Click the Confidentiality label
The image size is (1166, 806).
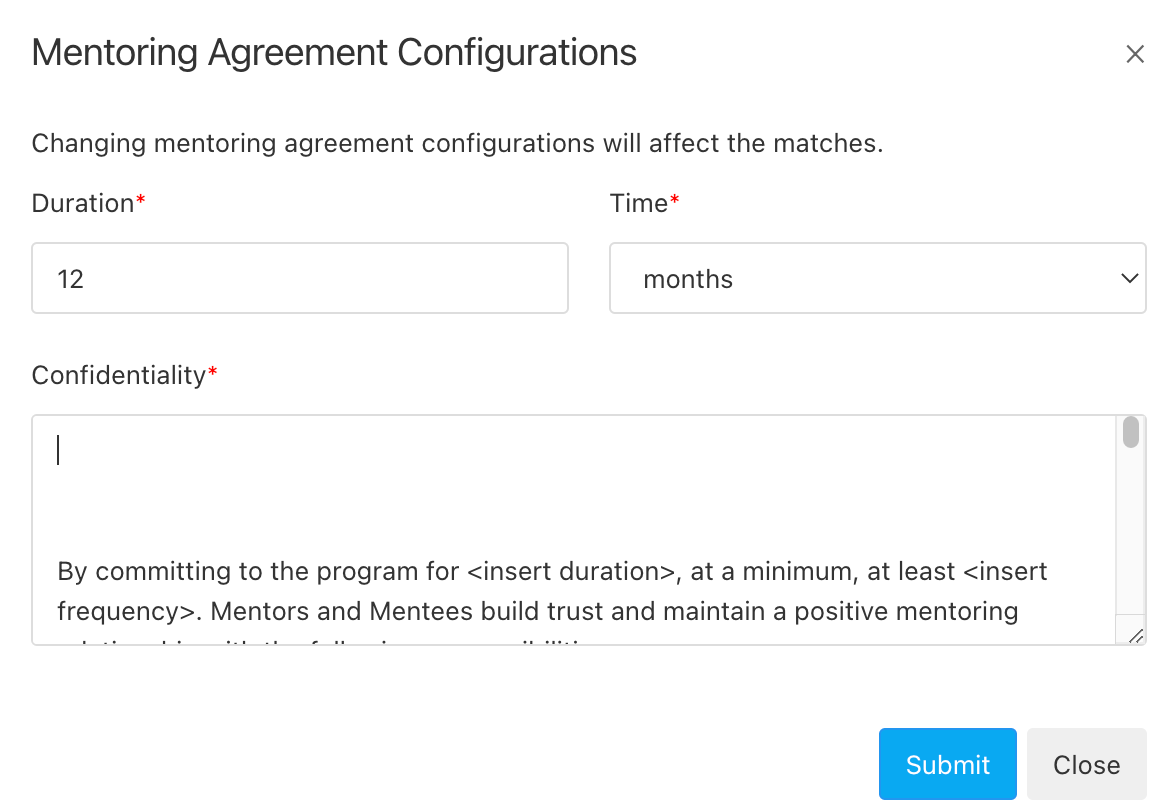pyautogui.click(x=116, y=375)
